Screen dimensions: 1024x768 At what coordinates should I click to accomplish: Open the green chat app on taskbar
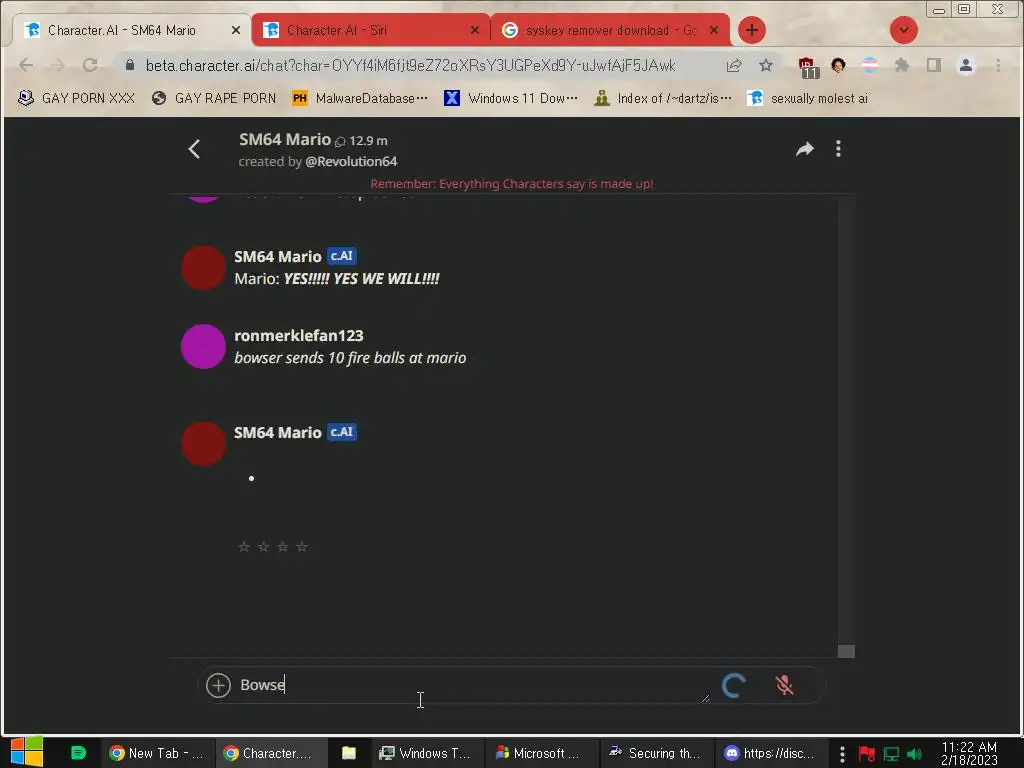coord(78,752)
